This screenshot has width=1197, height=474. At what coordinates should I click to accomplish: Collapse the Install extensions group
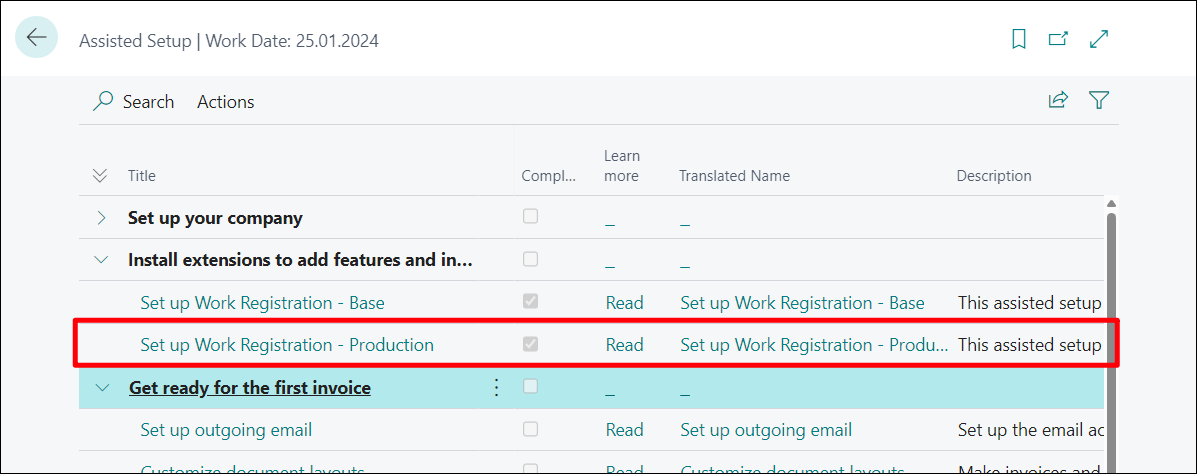[x=102, y=260]
